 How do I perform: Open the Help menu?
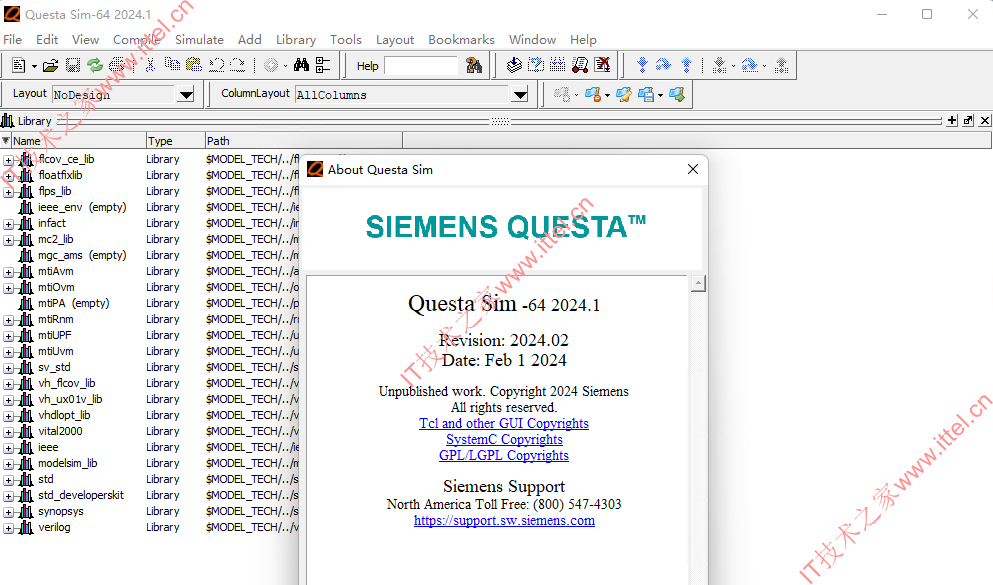(x=583, y=39)
